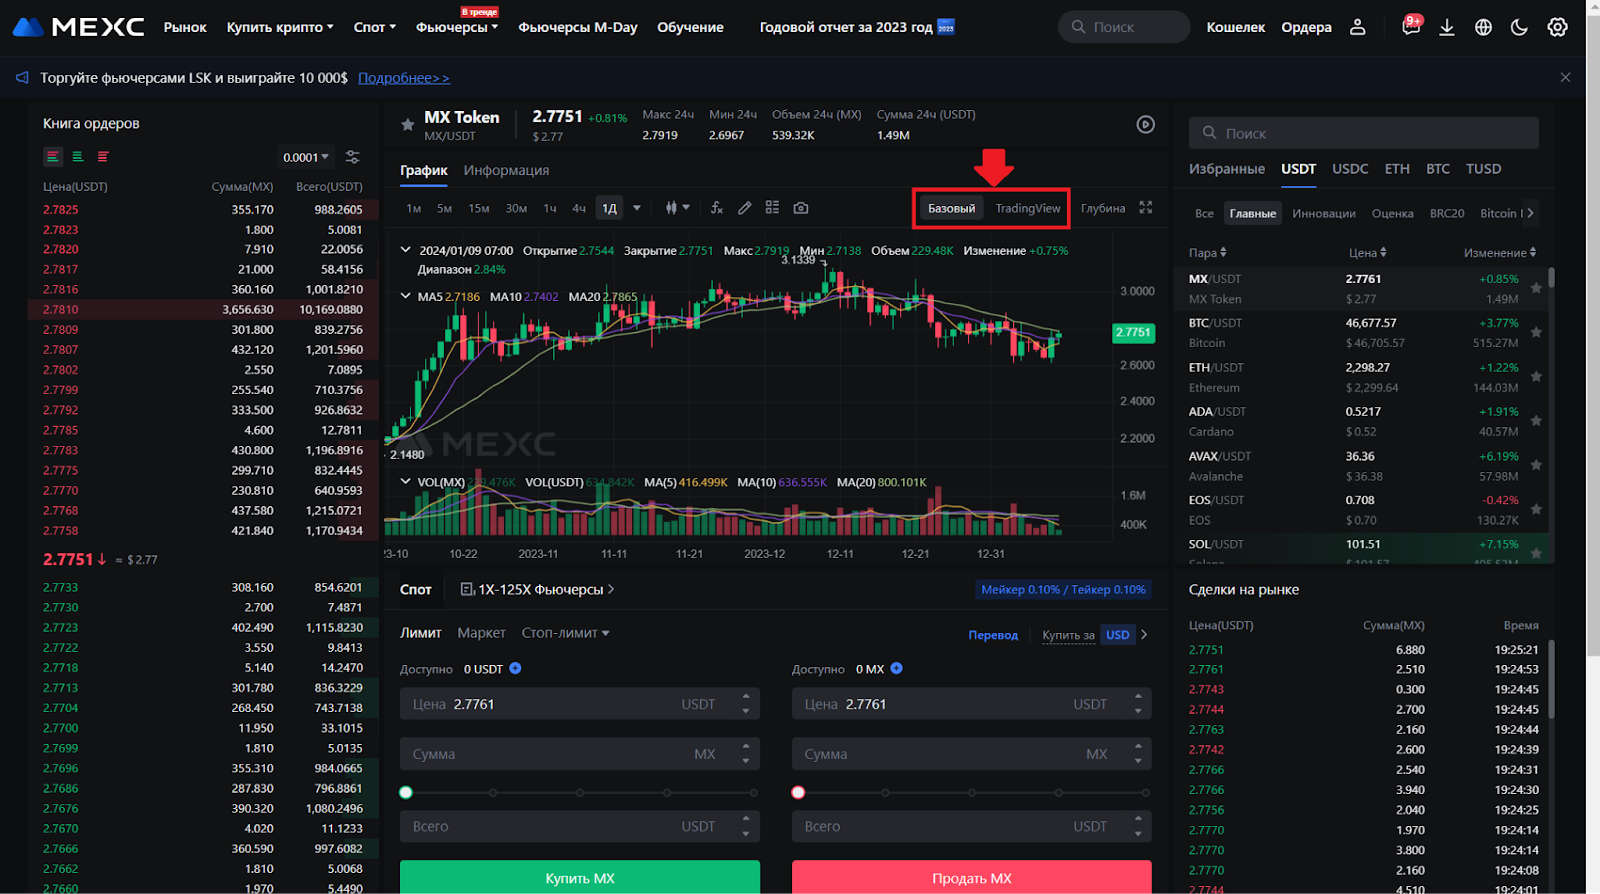Open the Купить крипто dropdown menu
The width and height of the screenshot is (1600, 894).
280,27
